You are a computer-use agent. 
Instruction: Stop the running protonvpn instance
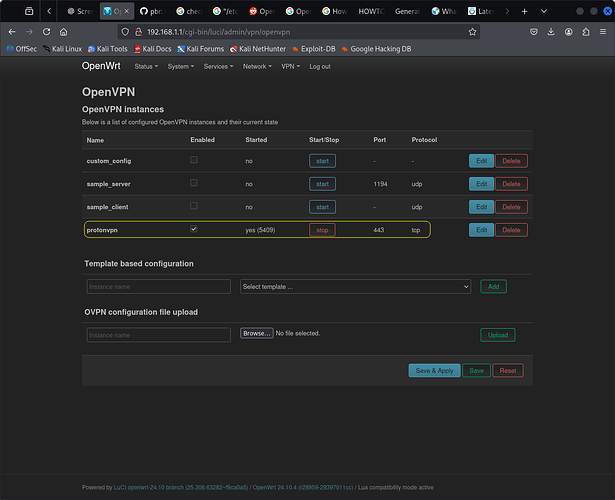click(x=322, y=230)
